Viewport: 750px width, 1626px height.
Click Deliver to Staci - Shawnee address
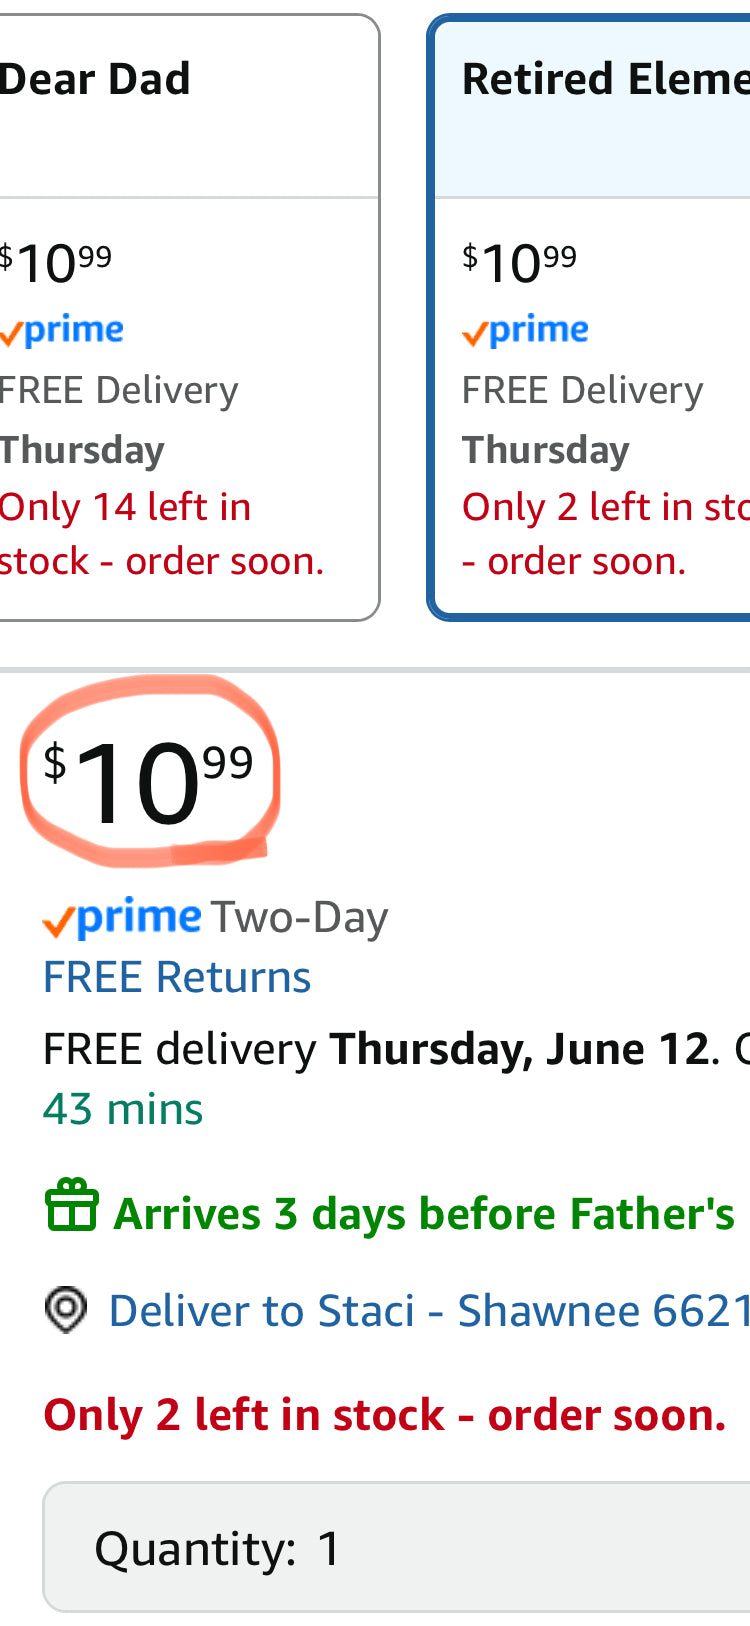coord(428,1310)
